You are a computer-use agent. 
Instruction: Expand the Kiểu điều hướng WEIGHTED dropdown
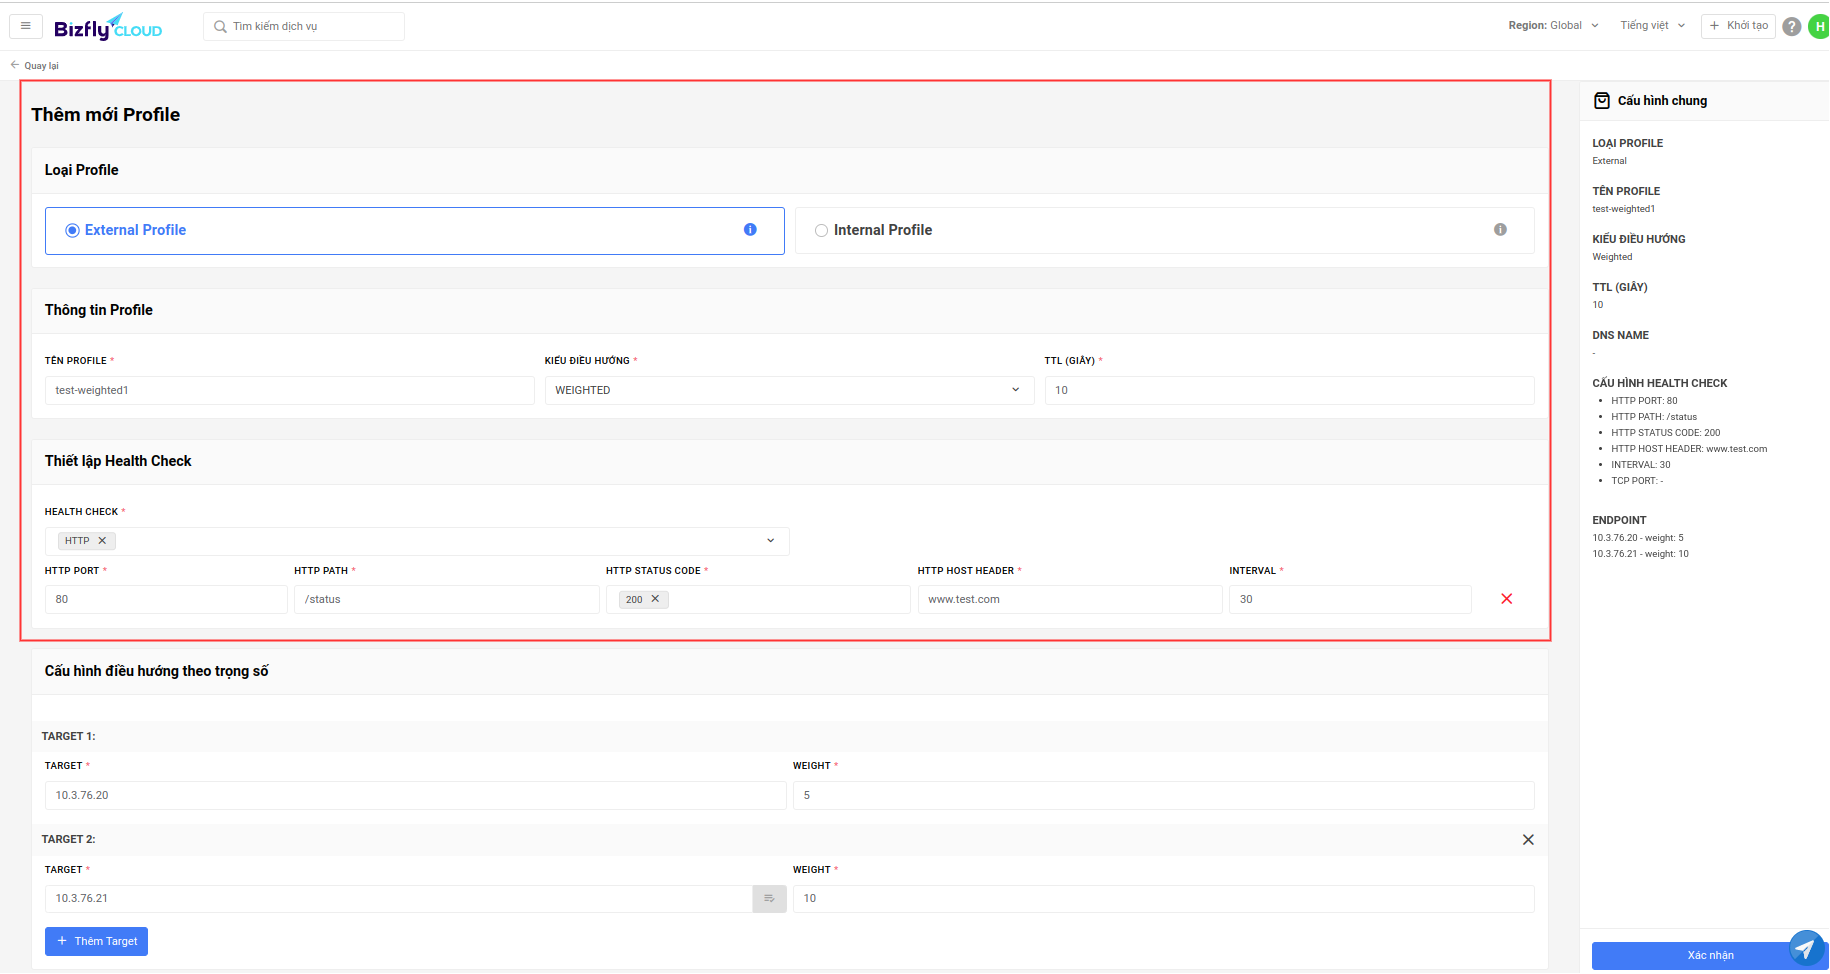(789, 390)
